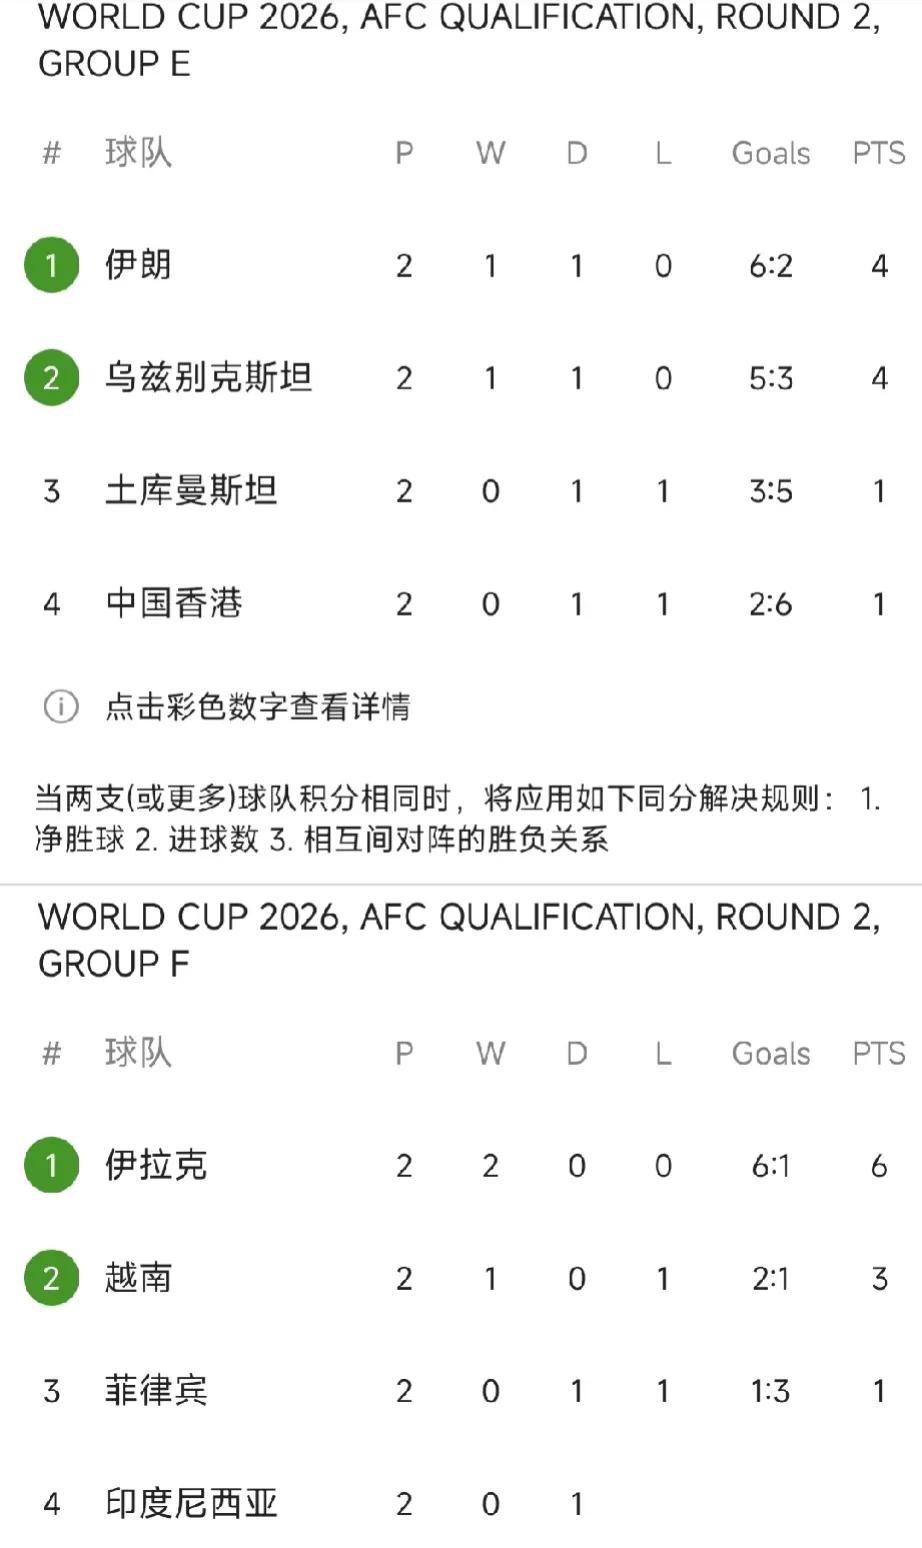
Task: Select the 土库曼斯坦 team name
Action: (191, 491)
